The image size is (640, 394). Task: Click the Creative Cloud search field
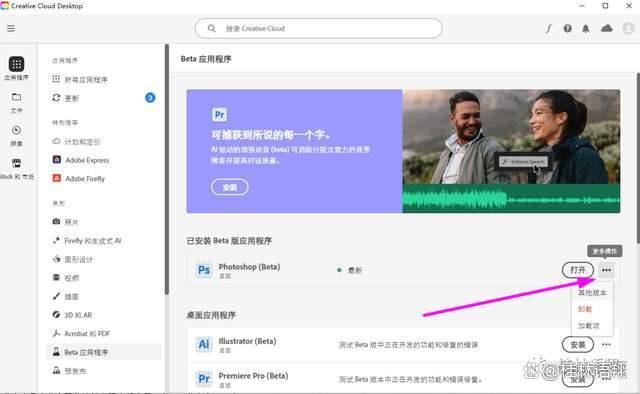[x=318, y=29]
